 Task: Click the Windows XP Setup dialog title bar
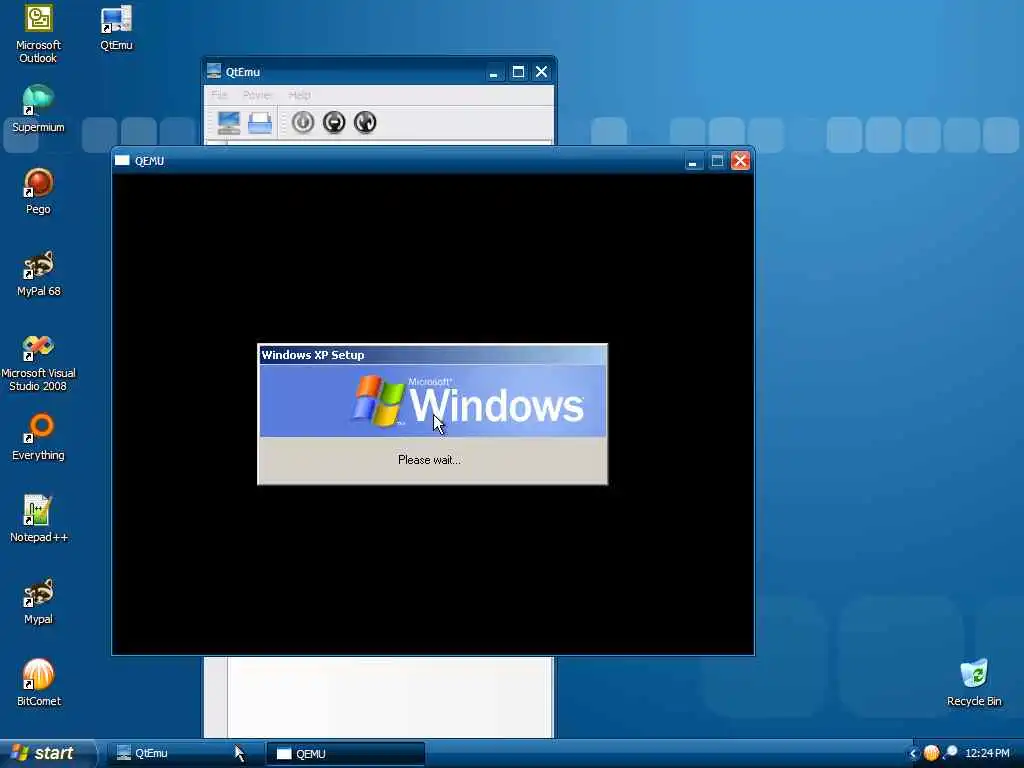[432, 355]
